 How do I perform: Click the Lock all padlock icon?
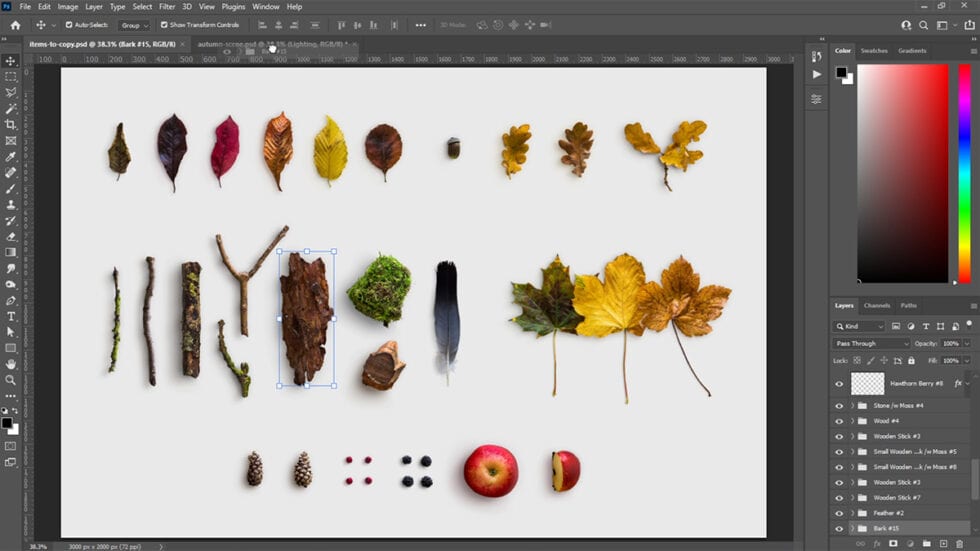[x=911, y=360]
